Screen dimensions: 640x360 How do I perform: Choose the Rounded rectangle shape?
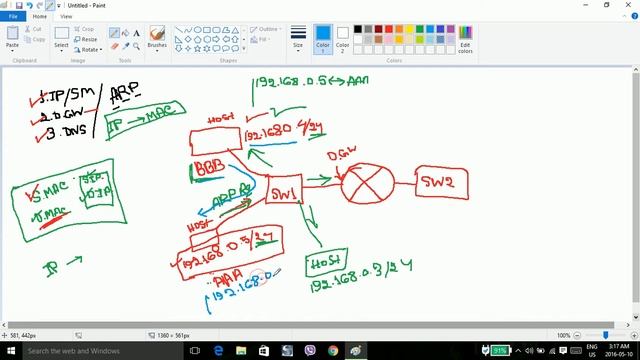pos(216,30)
